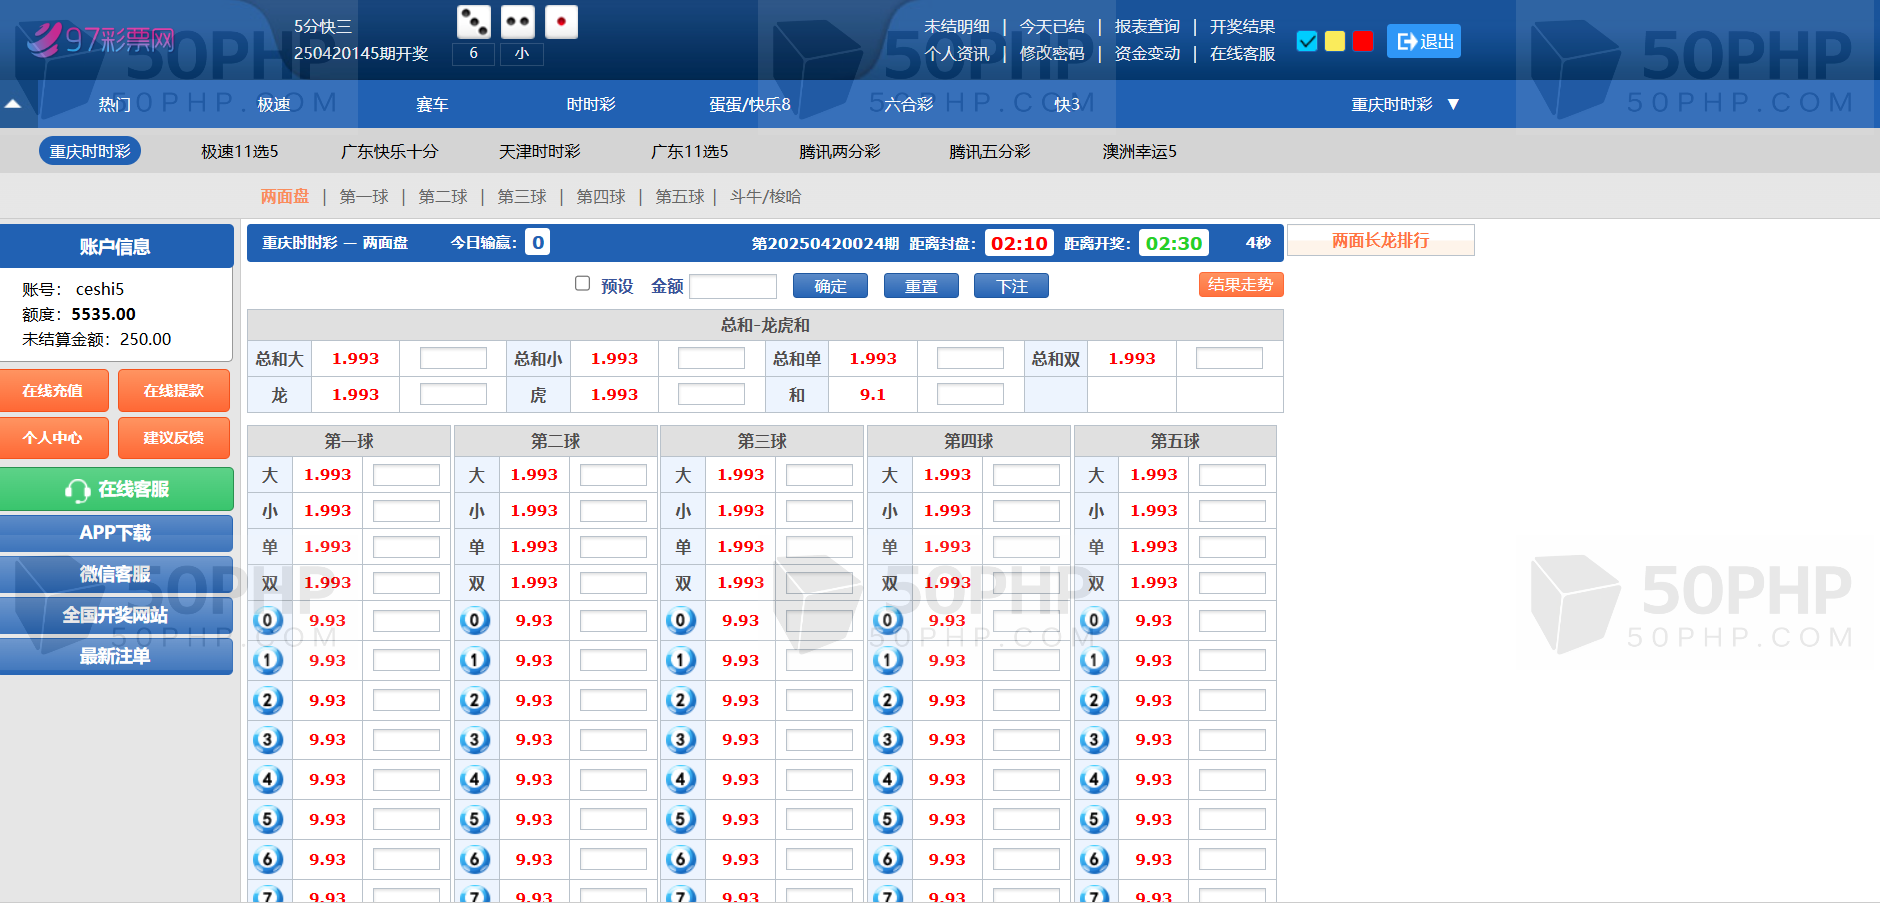Select ball 3 in 第三球 column
This screenshot has height=903, width=1880.
681,740
